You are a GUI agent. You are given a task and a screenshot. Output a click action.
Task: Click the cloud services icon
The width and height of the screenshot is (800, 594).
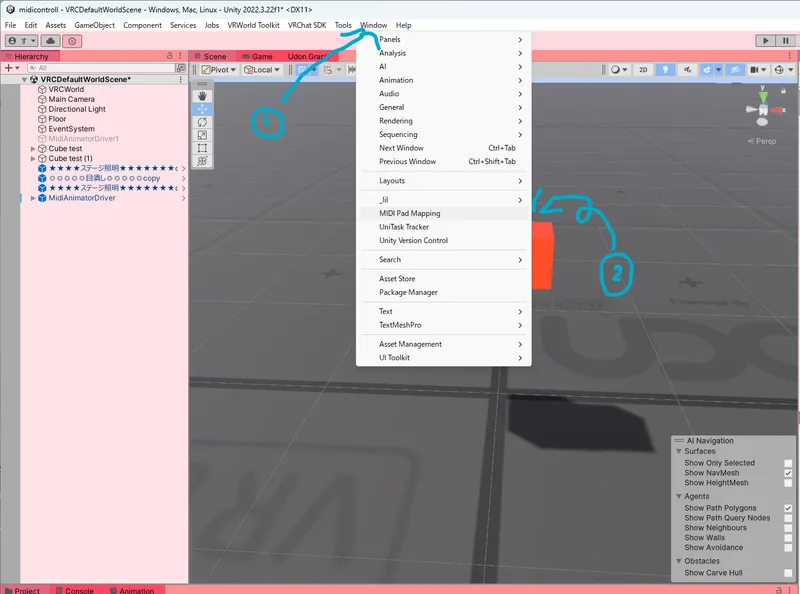click(48, 40)
